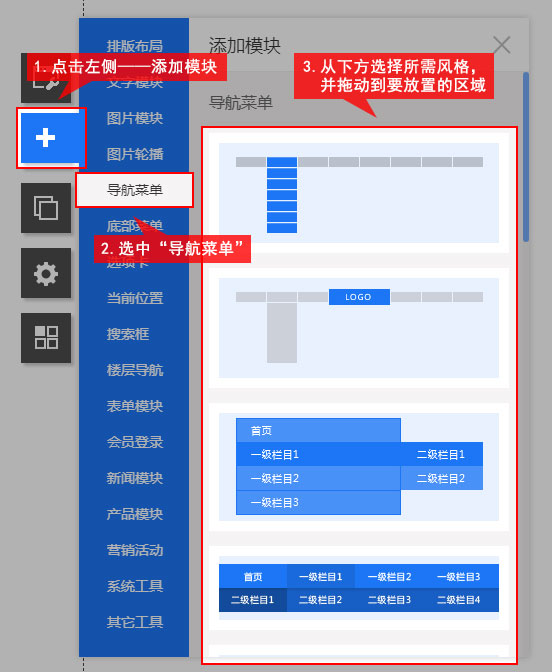Choose the horizontal two-row 一级栏目 menu style

359,588
